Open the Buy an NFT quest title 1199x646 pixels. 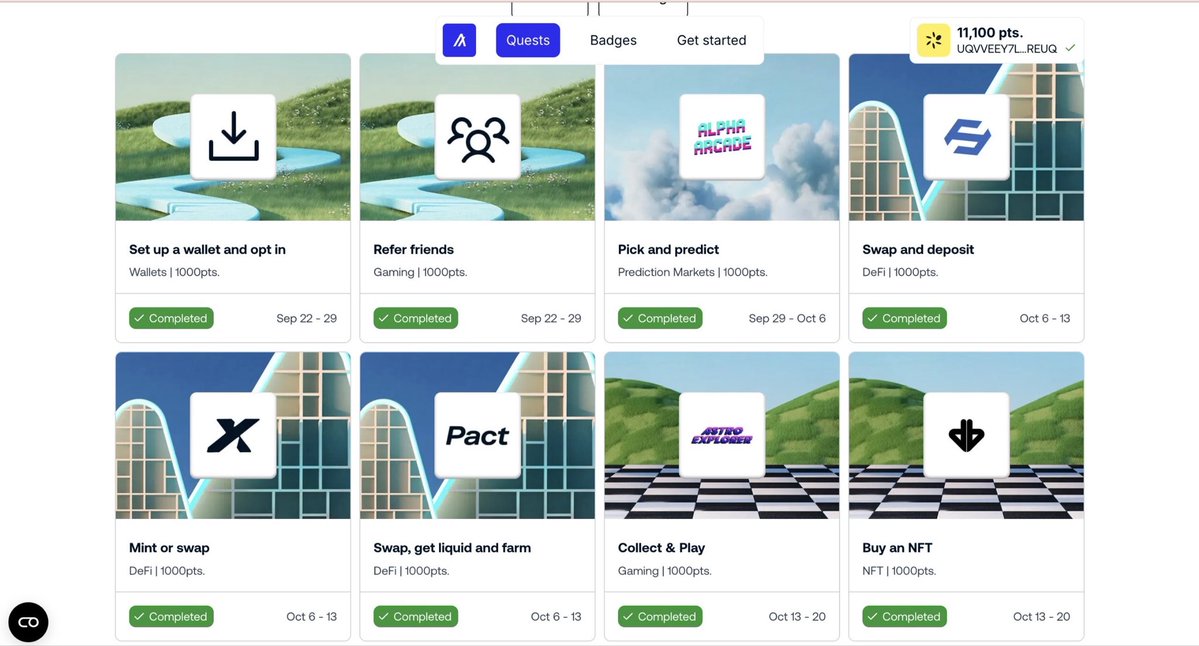[x=897, y=547]
